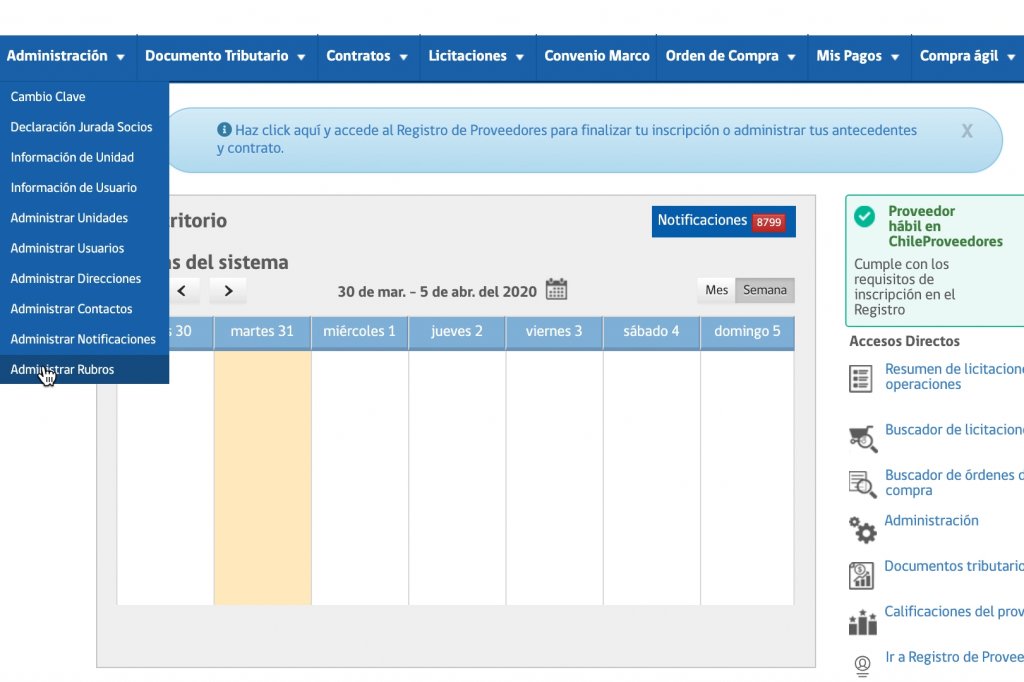Open the calendar date picker icon
The width and height of the screenshot is (1024, 682).
(x=556, y=289)
